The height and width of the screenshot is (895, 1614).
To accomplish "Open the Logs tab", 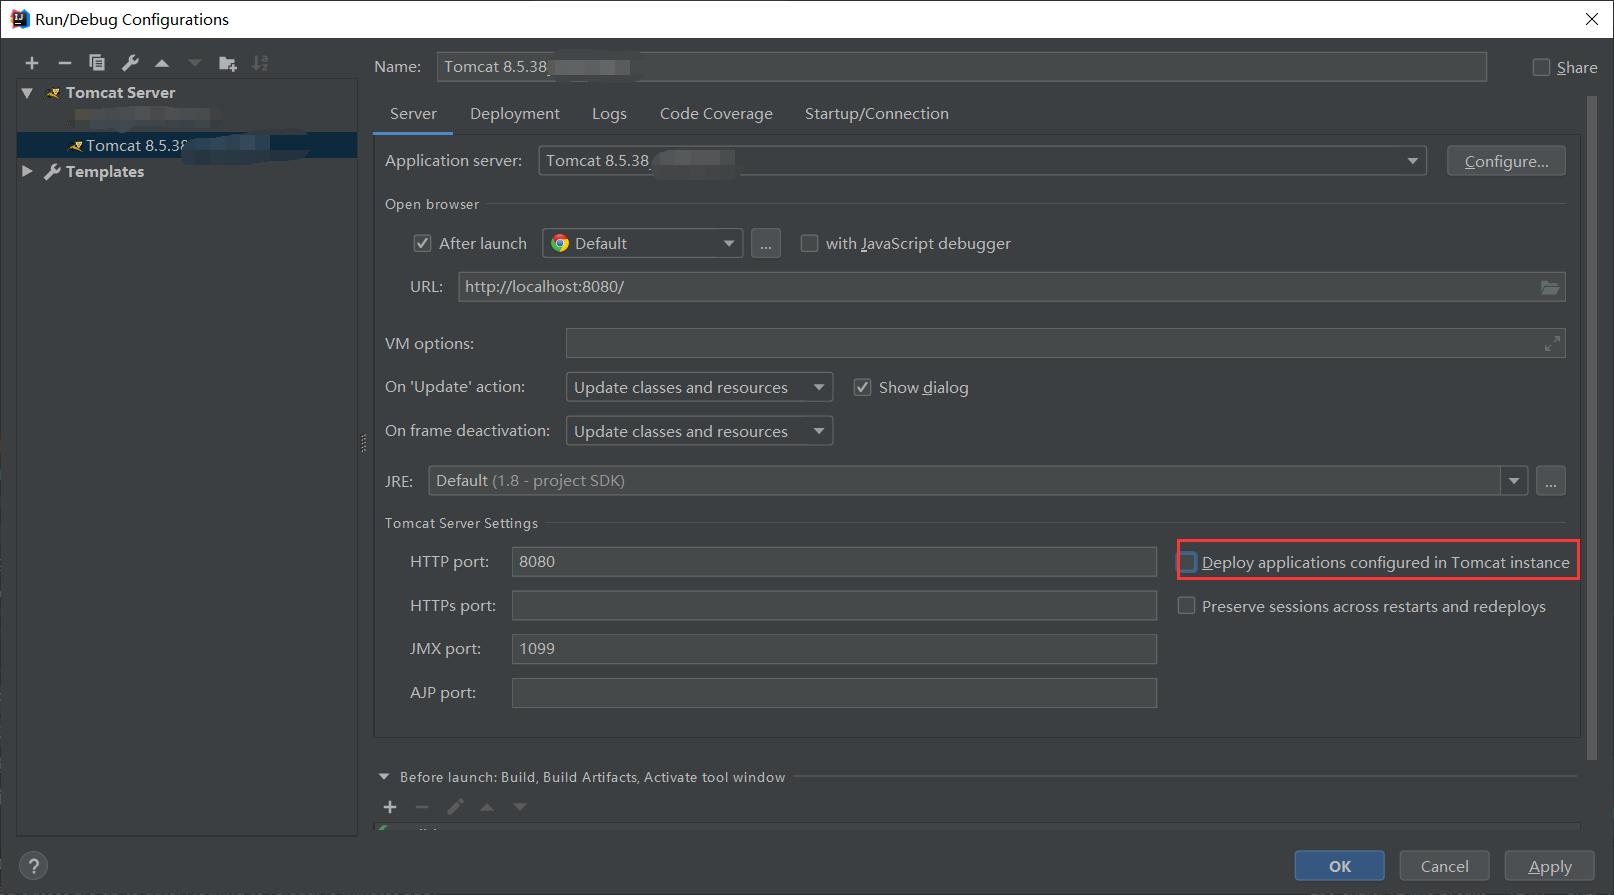I will tap(609, 114).
